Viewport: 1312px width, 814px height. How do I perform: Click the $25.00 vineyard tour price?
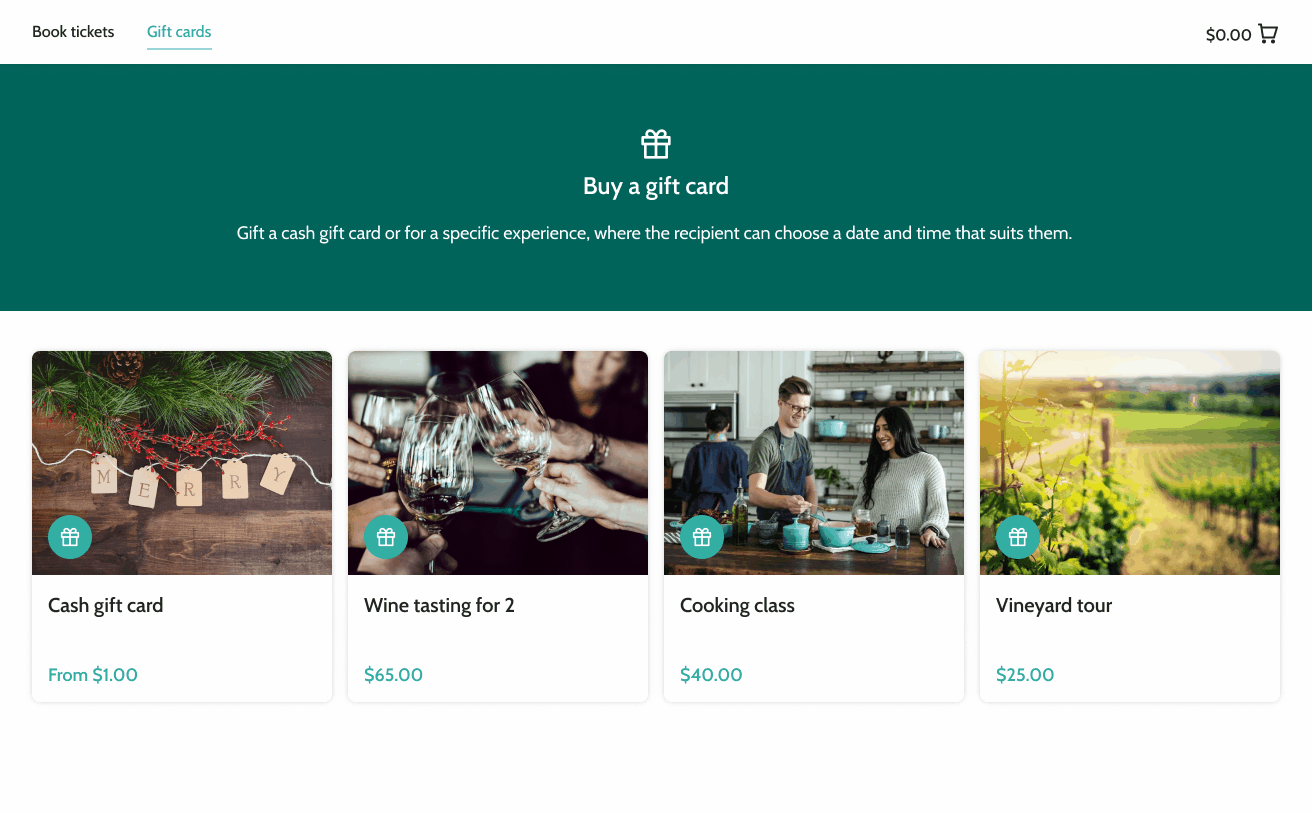click(x=1025, y=675)
